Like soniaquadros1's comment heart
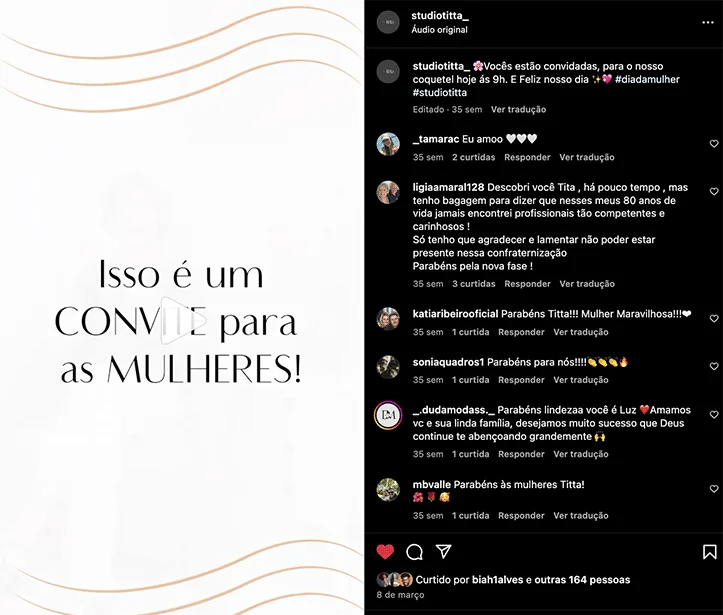 [x=714, y=367]
